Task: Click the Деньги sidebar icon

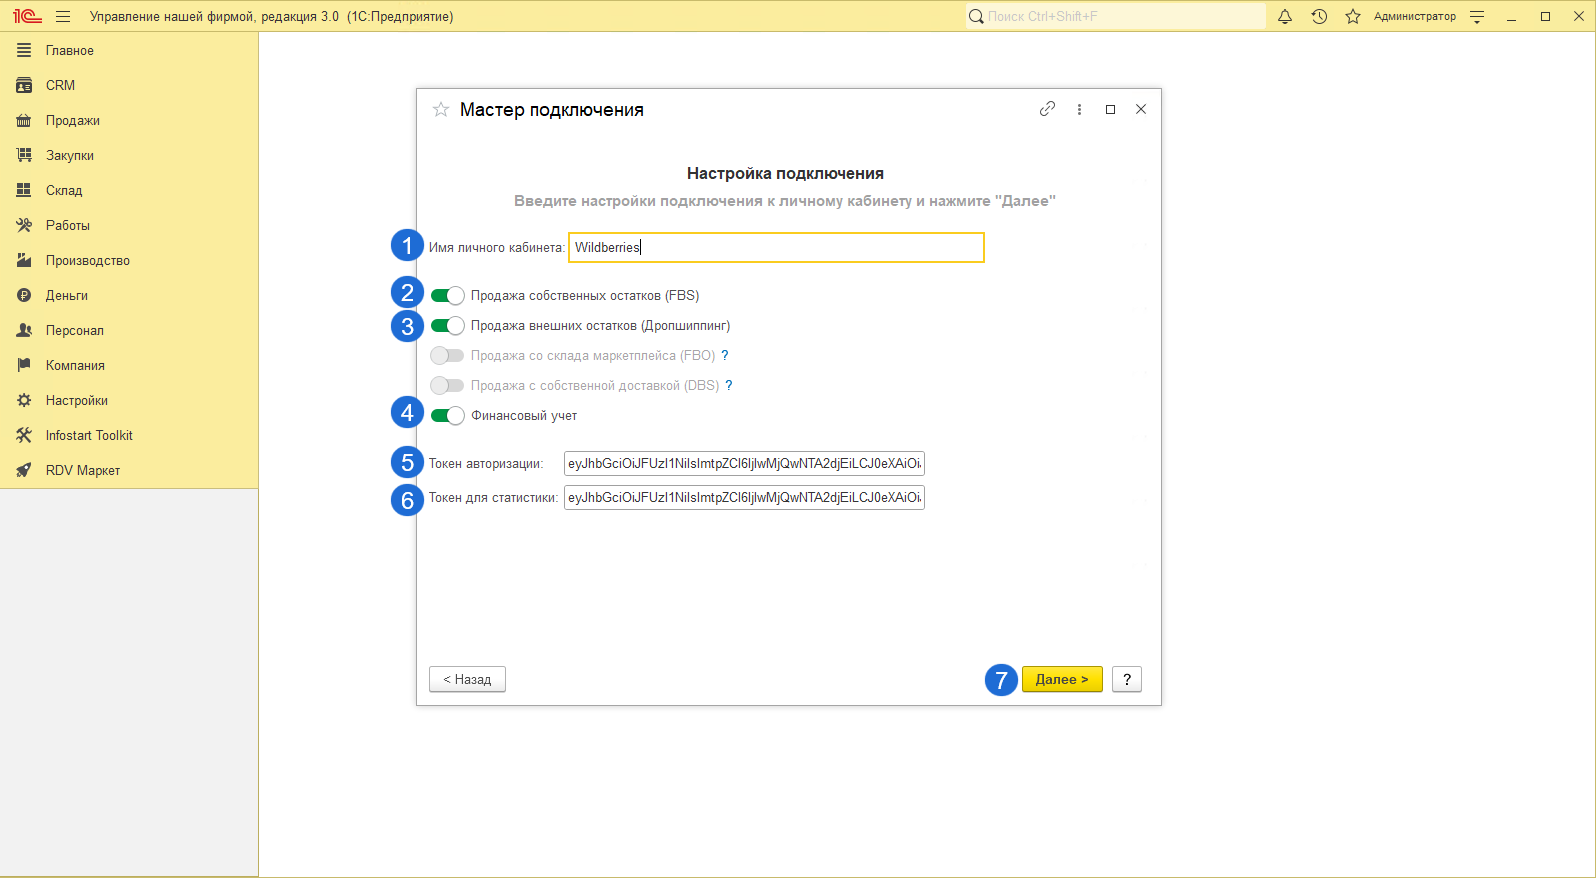Action: 24,295
